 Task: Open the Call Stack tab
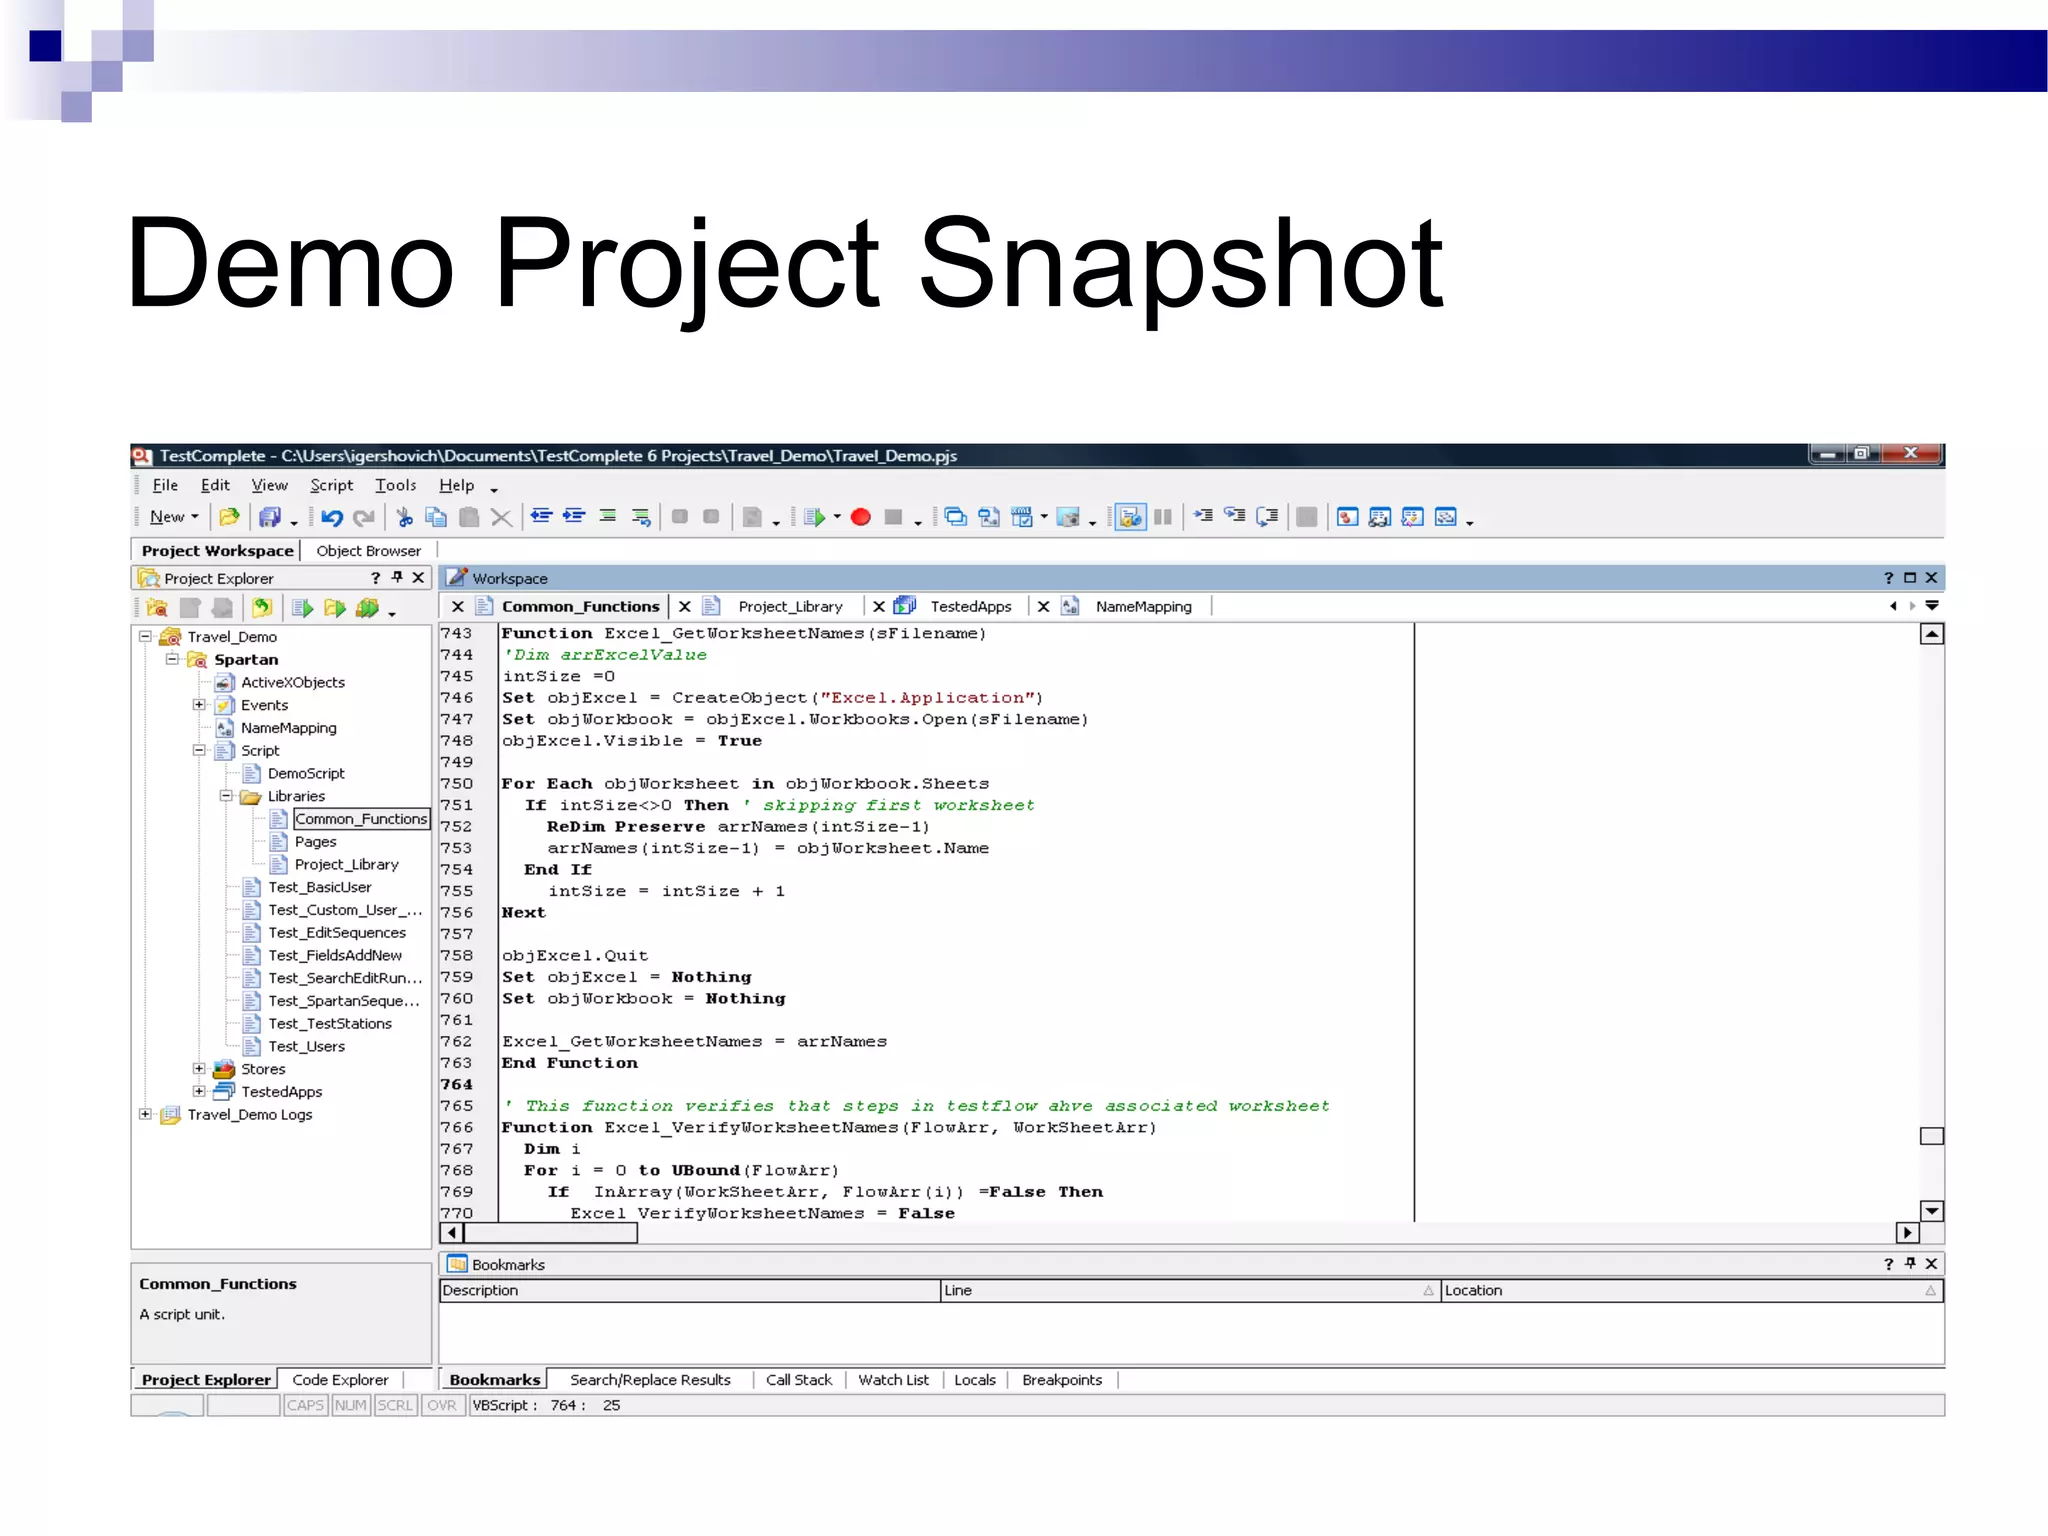click(x=798, y=1380)
